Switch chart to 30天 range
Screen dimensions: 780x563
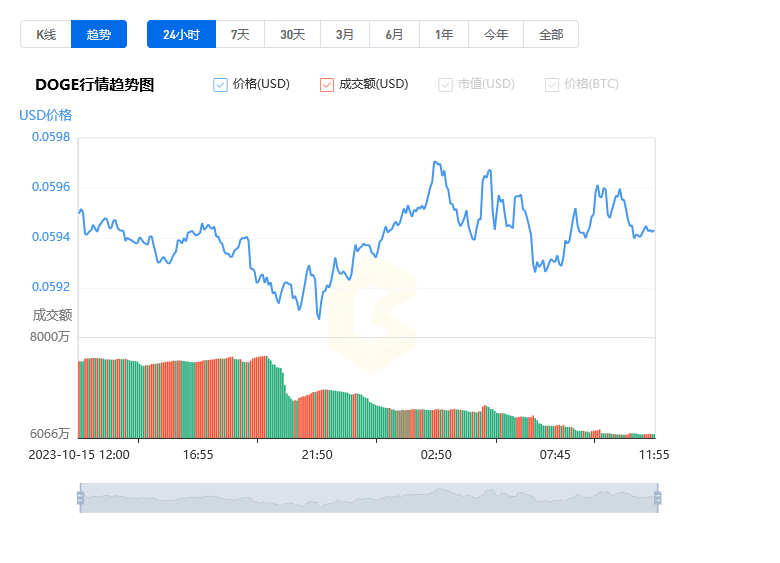292,34
